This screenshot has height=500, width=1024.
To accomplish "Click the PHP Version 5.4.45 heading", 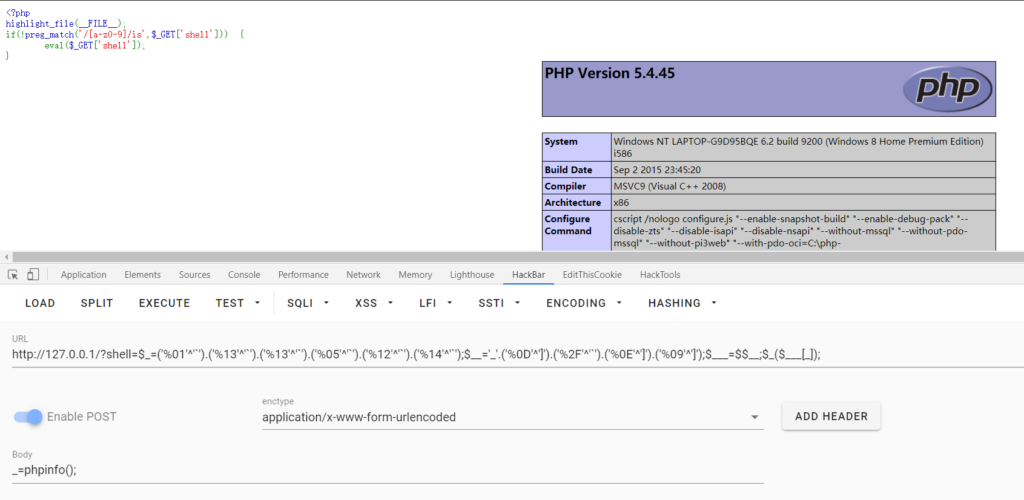I will point(610,74).
